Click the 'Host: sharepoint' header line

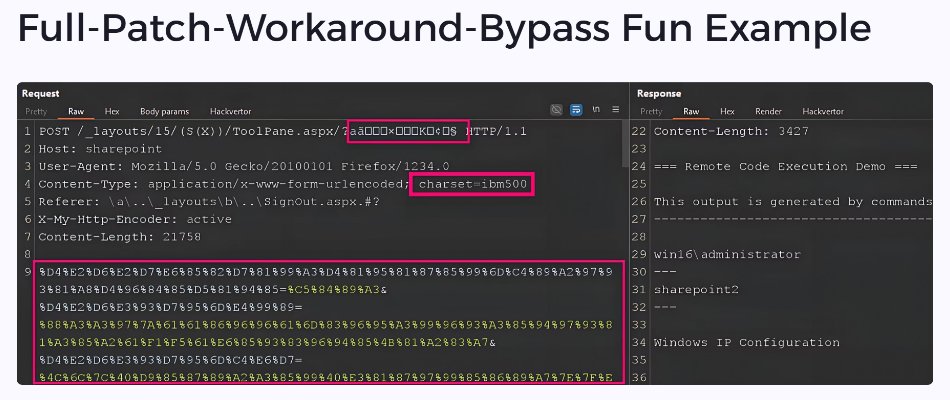pos(101,149)
